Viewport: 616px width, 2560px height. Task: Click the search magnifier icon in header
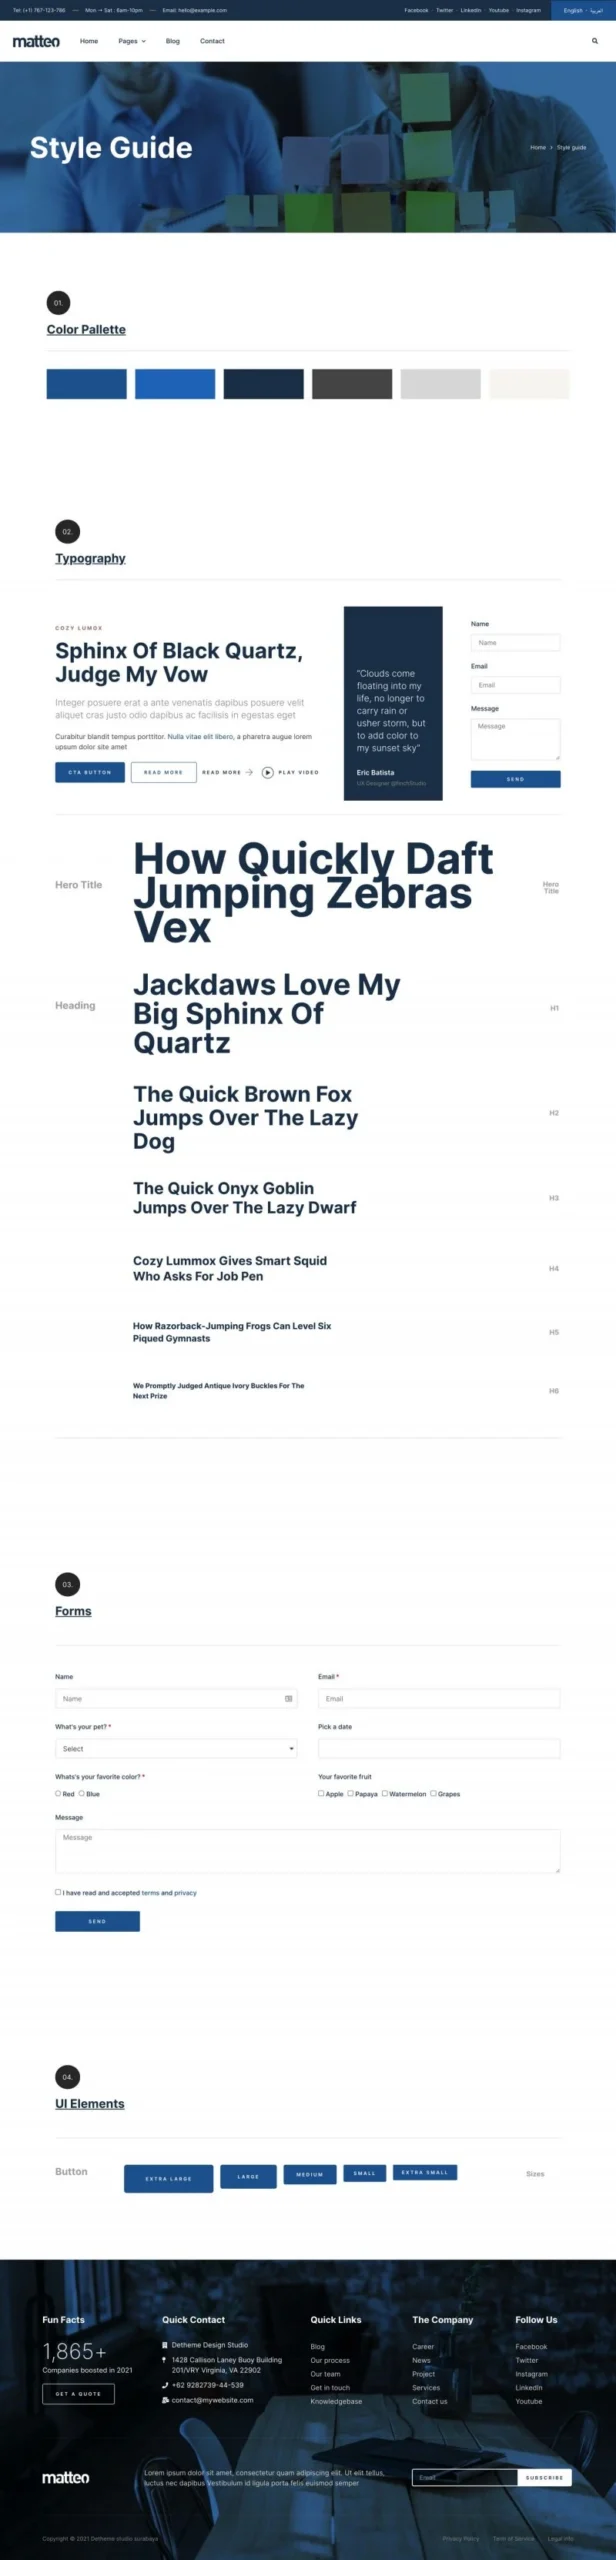595,41
